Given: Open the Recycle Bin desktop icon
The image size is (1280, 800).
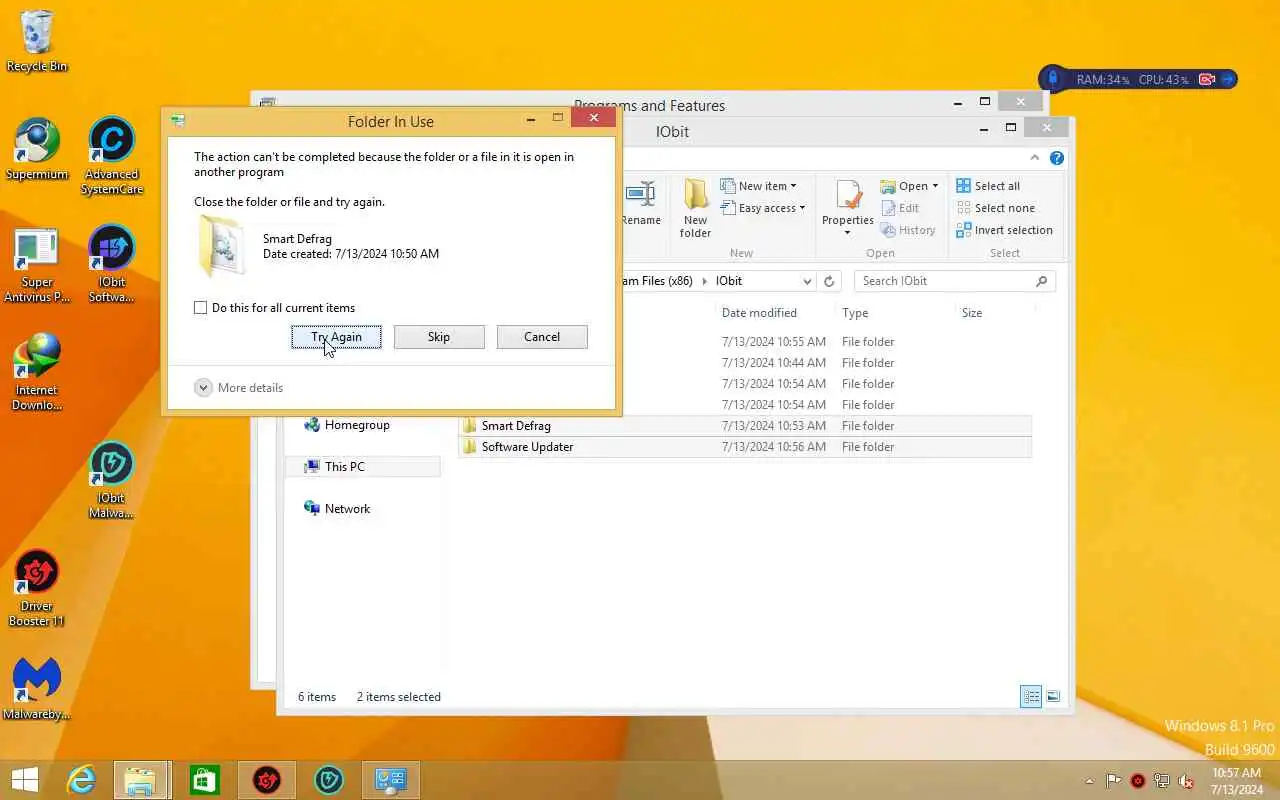Looking at the screenshot, I should point(37,42).
